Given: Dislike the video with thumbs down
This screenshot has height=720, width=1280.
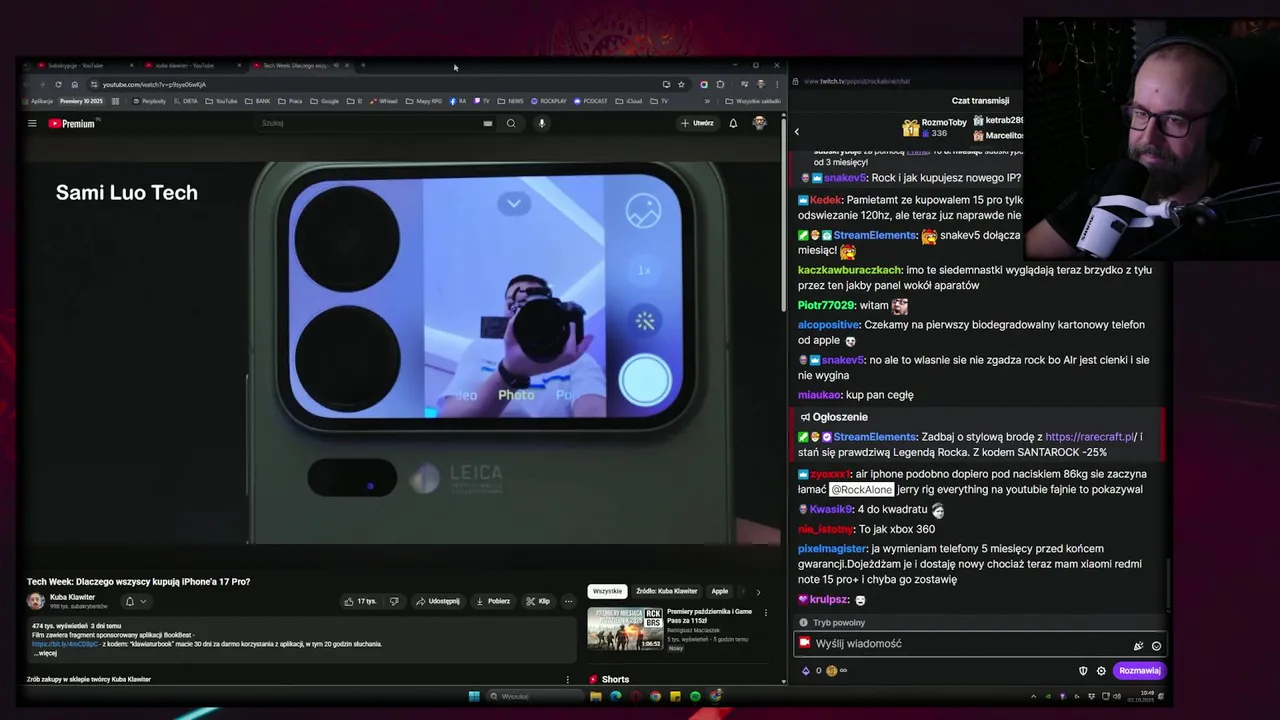Looking at the screenshot, I should coord(393,601).
